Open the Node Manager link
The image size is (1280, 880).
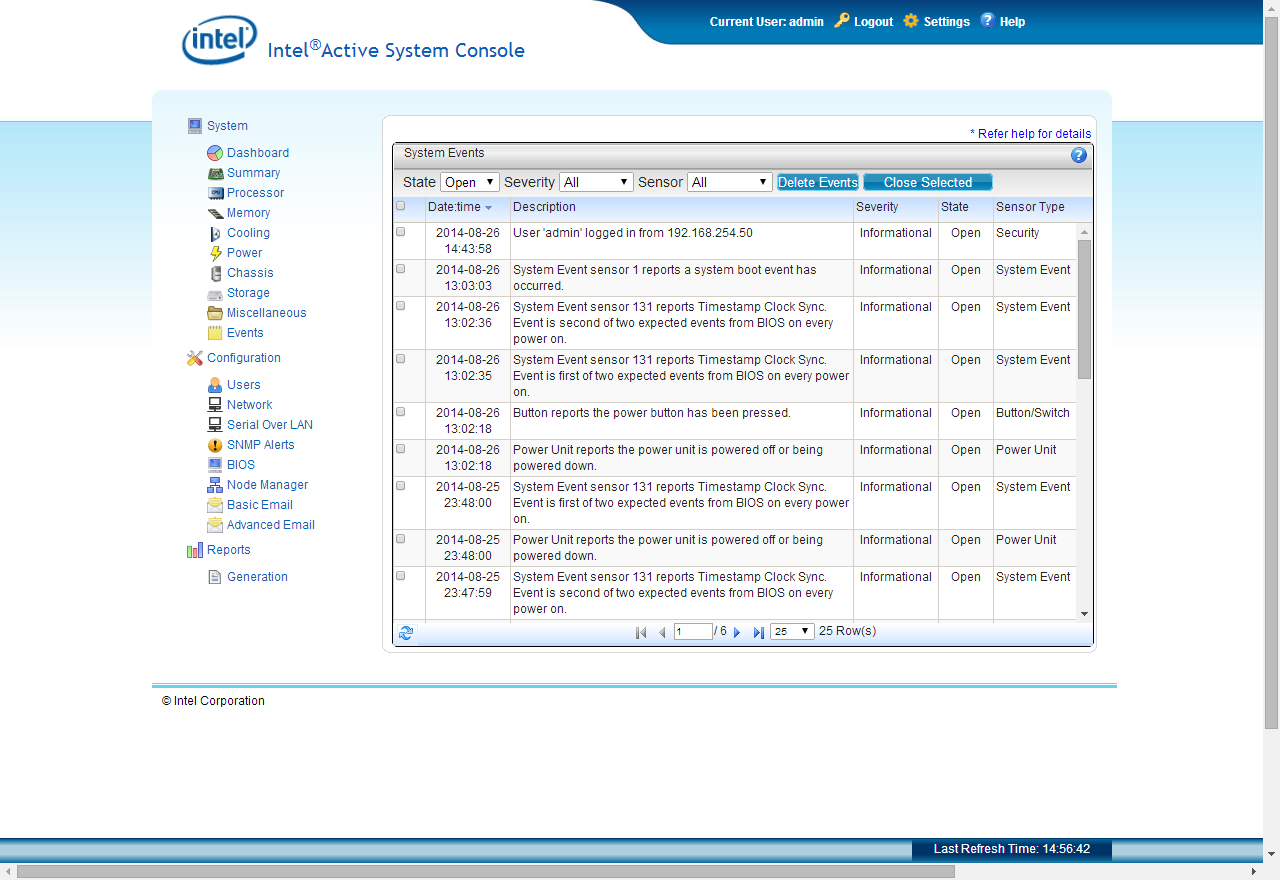pyautogui.click(x=267, y=485)
